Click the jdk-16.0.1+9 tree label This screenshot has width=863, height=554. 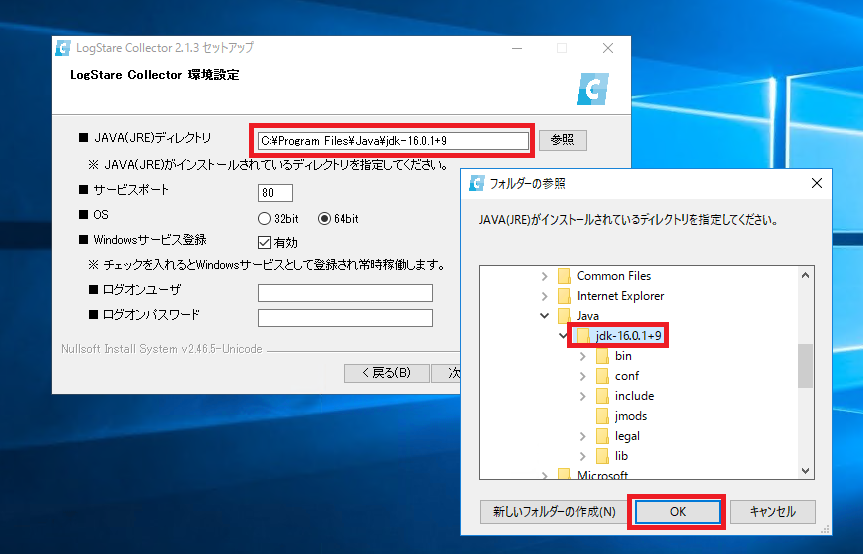629,336
